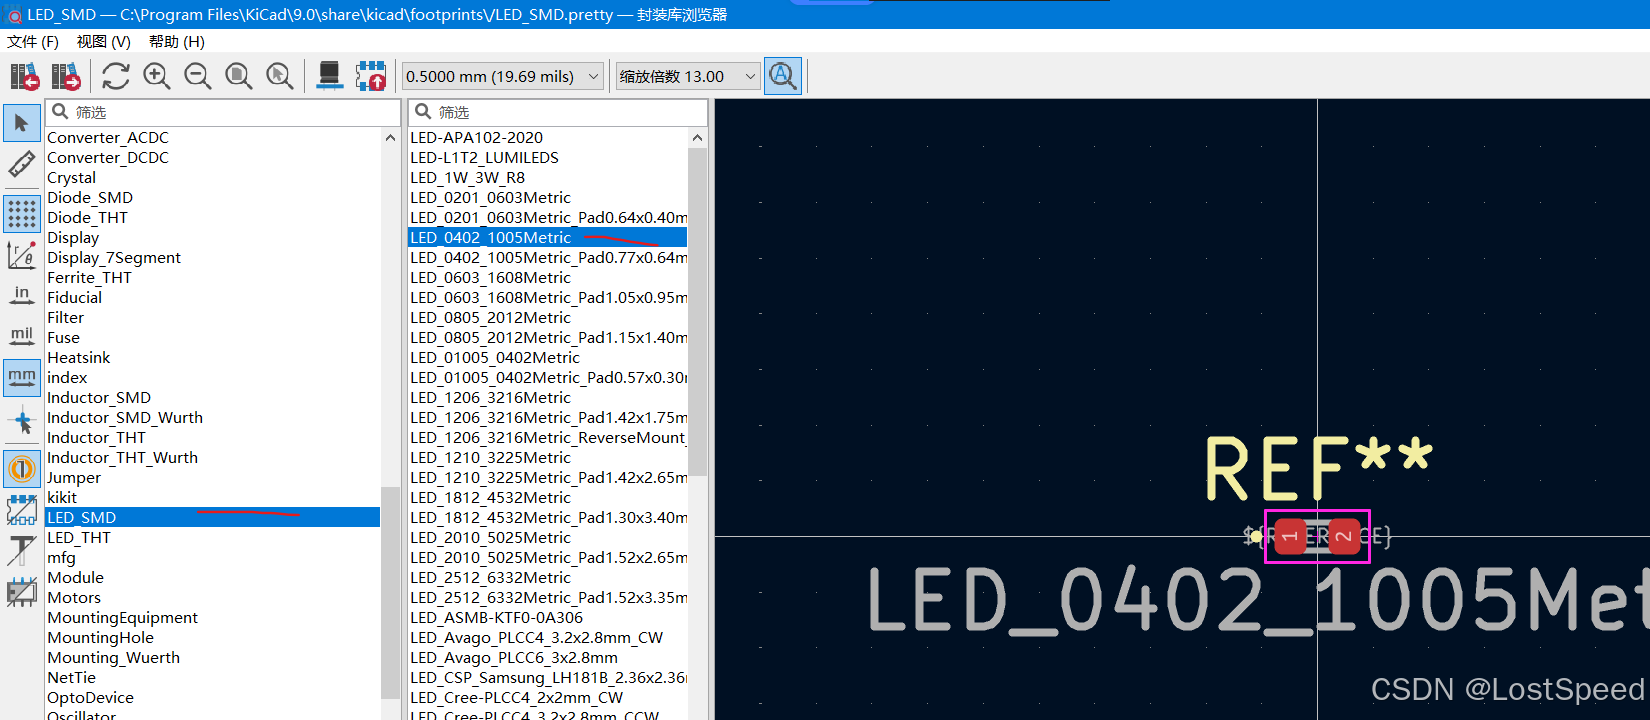Click the footprint filter search field
This screenshot has width=1650, height=720.
(558, 112)
